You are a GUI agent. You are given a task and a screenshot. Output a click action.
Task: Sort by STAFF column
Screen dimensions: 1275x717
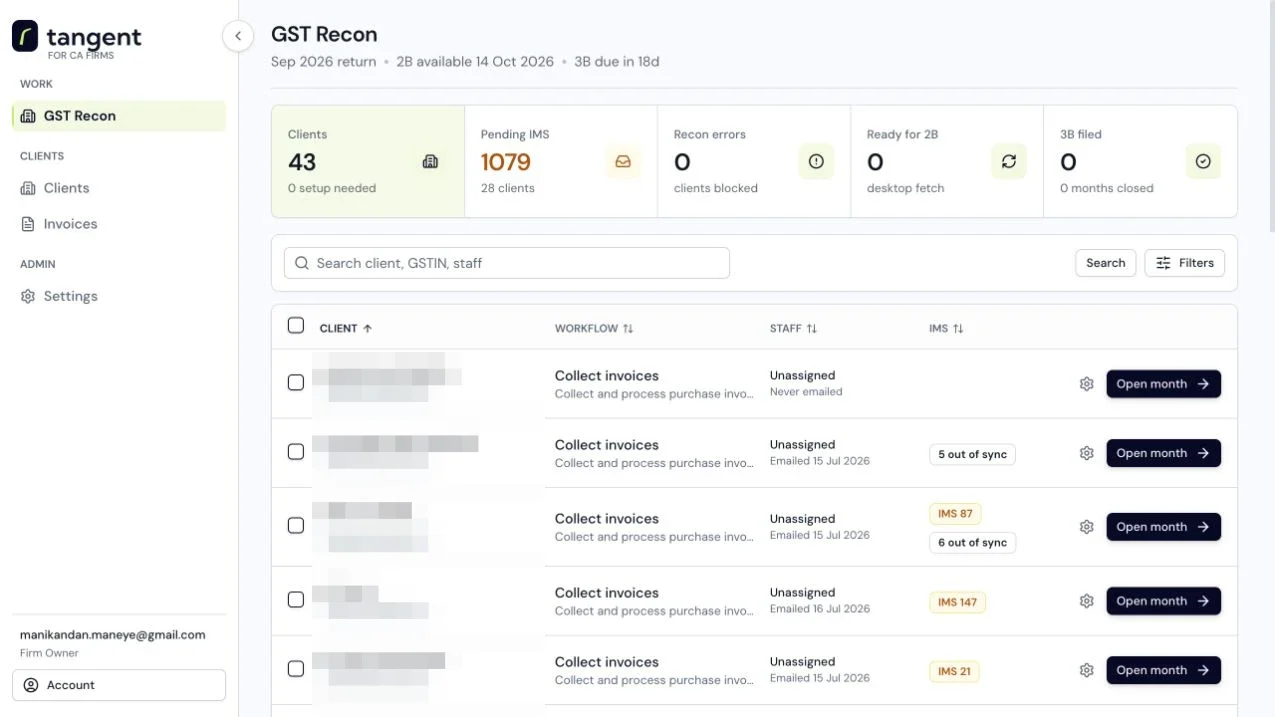(x=793, y=328)
